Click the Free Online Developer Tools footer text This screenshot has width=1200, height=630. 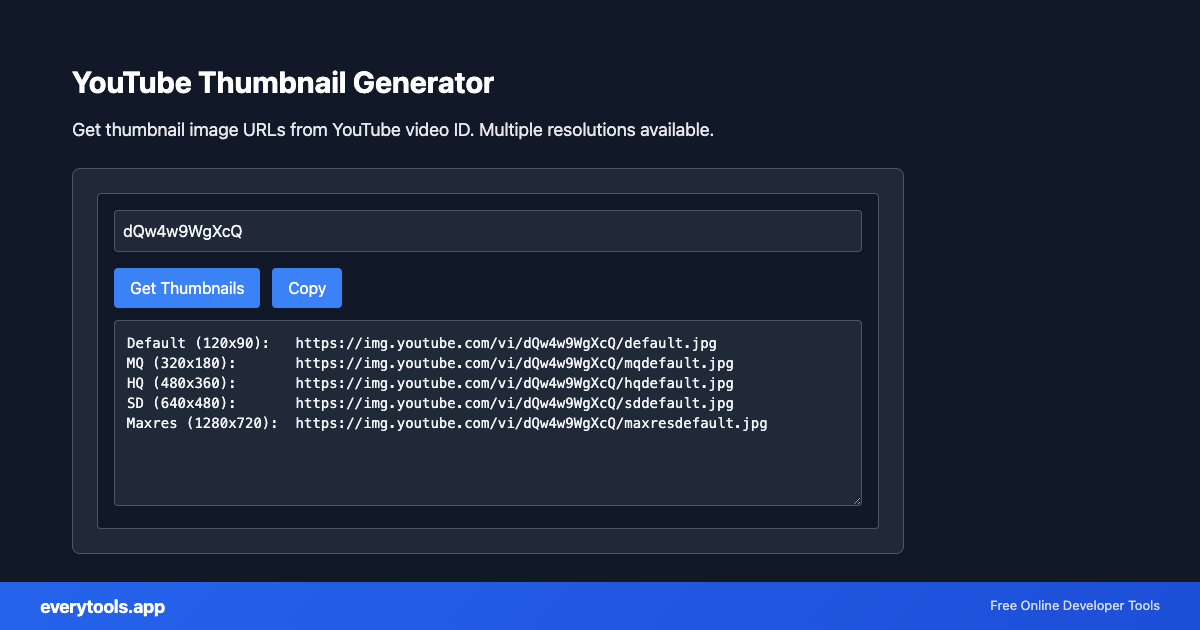[x=1074, y=606]
